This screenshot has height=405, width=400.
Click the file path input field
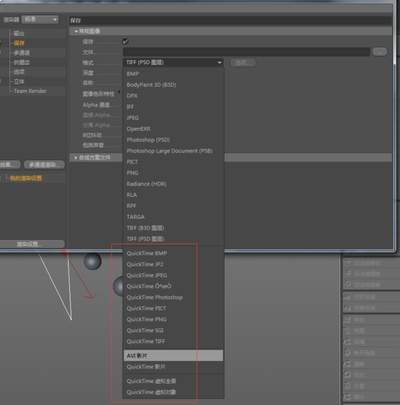click(247, 52)
